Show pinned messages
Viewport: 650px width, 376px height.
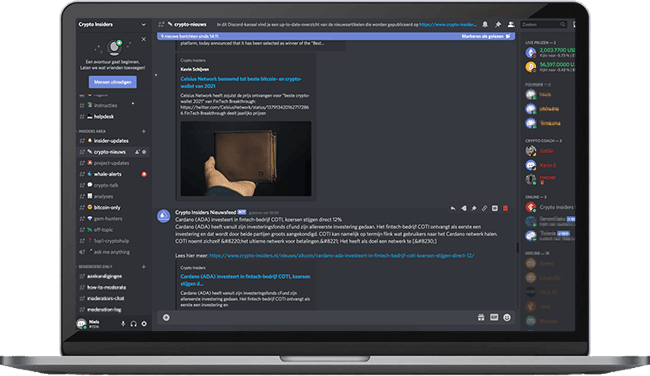498,24
